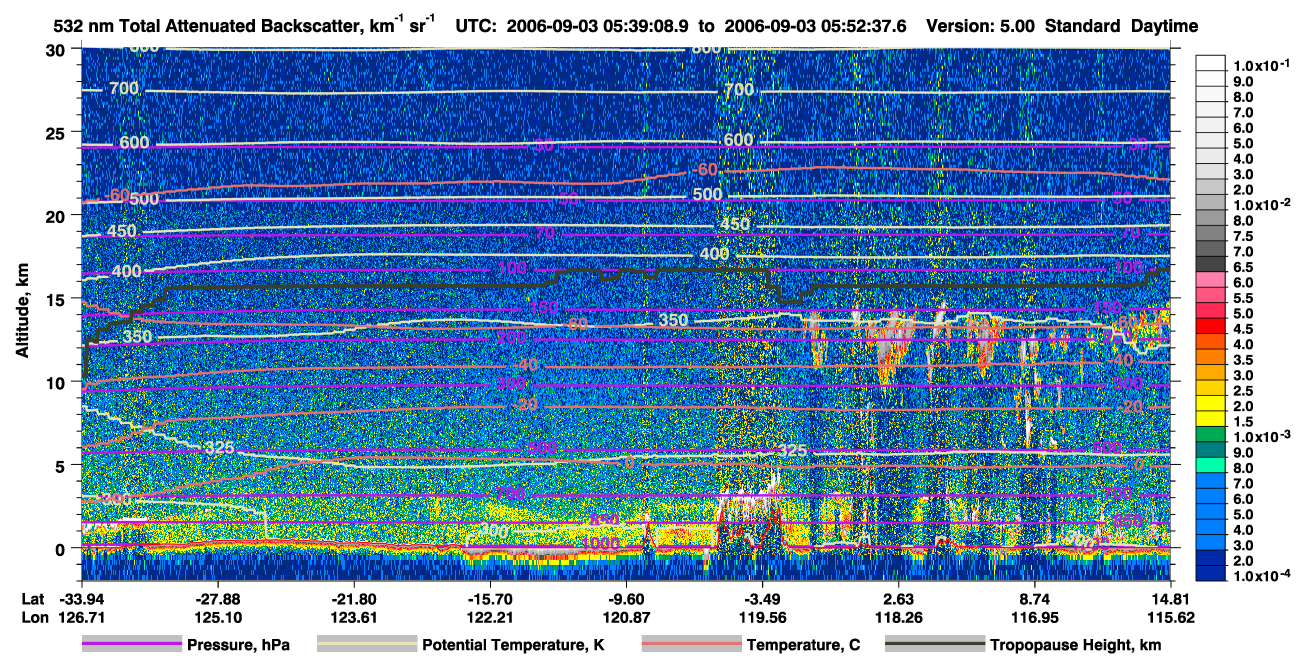
Task: Click the plot title 532 nm Total Attenuated Backscatter
Action: point(208,26)
